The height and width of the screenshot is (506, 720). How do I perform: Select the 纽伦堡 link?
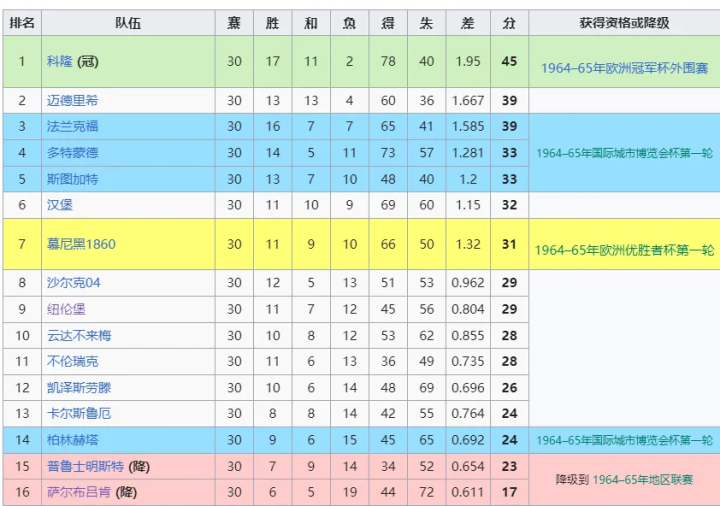tap(66, 310)
